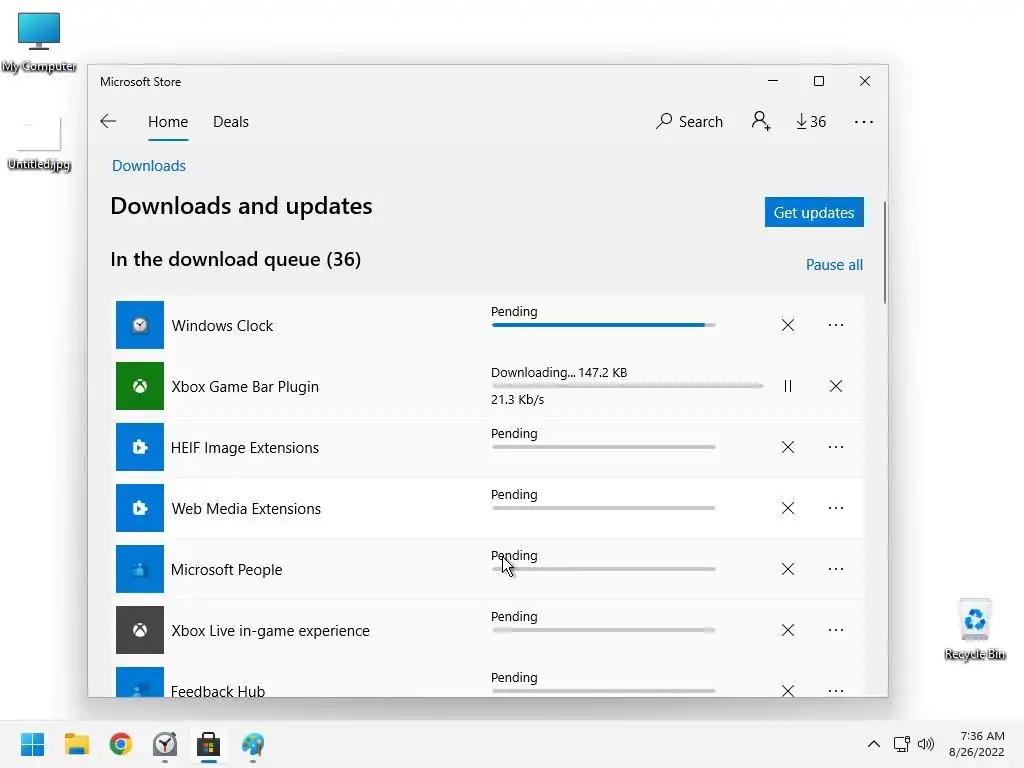Open the clock and date 7:36 AM

(x=977, y=744)
